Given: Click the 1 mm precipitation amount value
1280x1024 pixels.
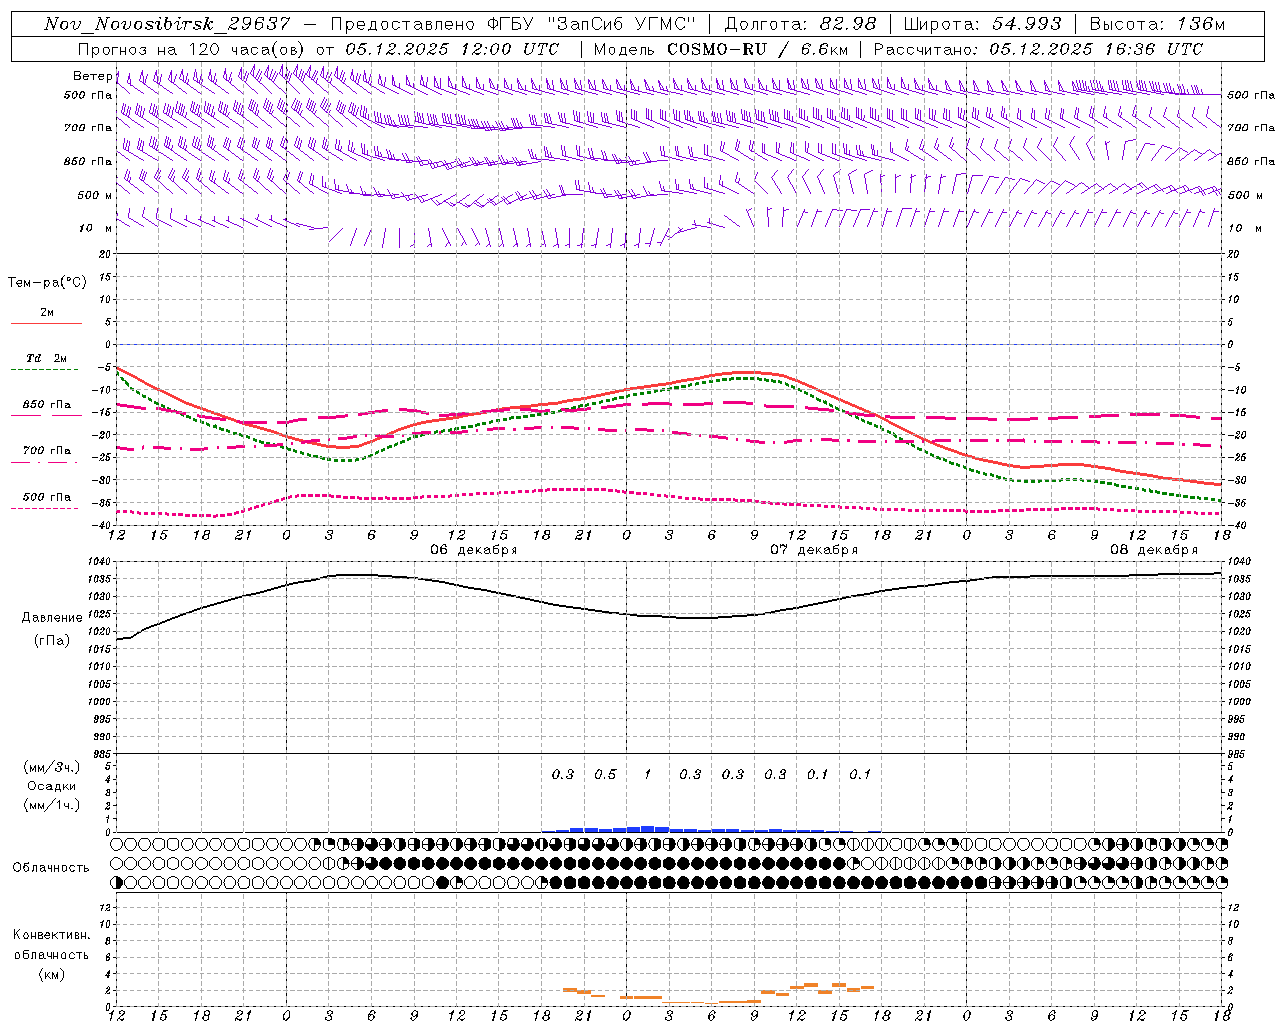Looking at the screenshot, I should [x=647, y=774].
